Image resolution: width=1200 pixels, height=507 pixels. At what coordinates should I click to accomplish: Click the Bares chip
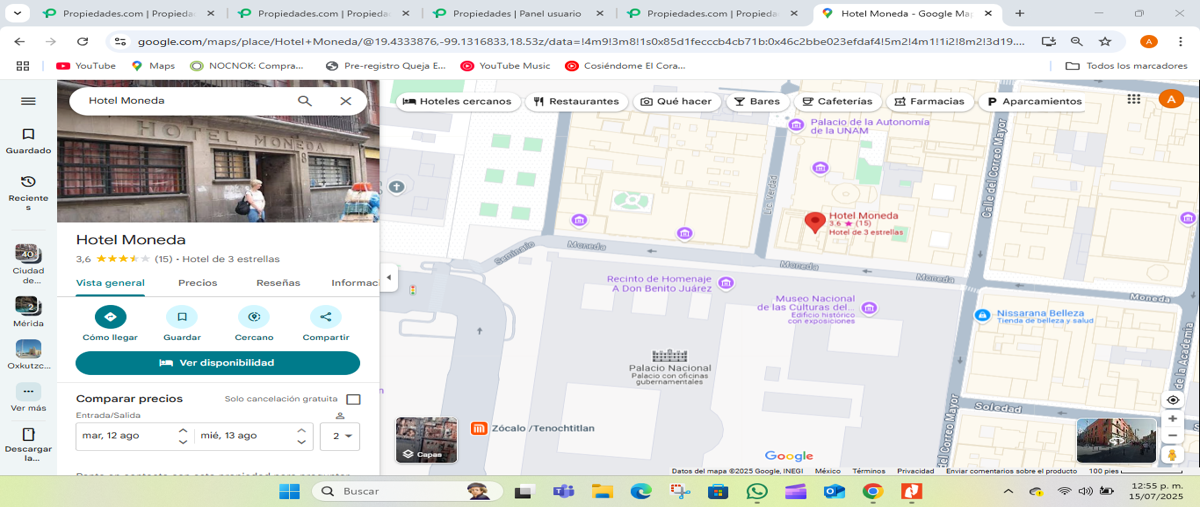[x=756, y=101]
